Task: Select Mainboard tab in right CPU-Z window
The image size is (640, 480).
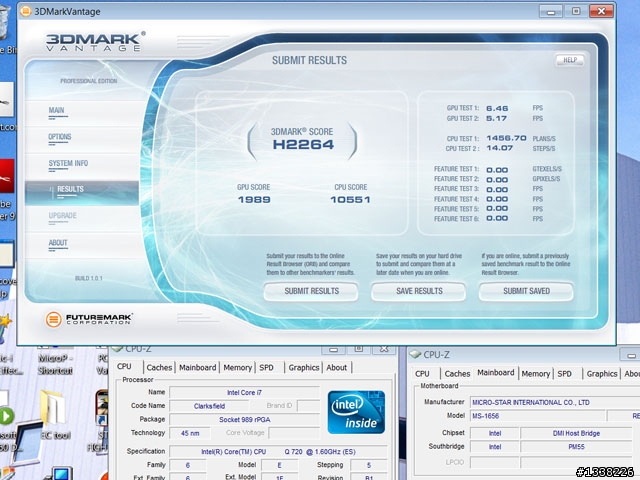Action: (496, 373)
